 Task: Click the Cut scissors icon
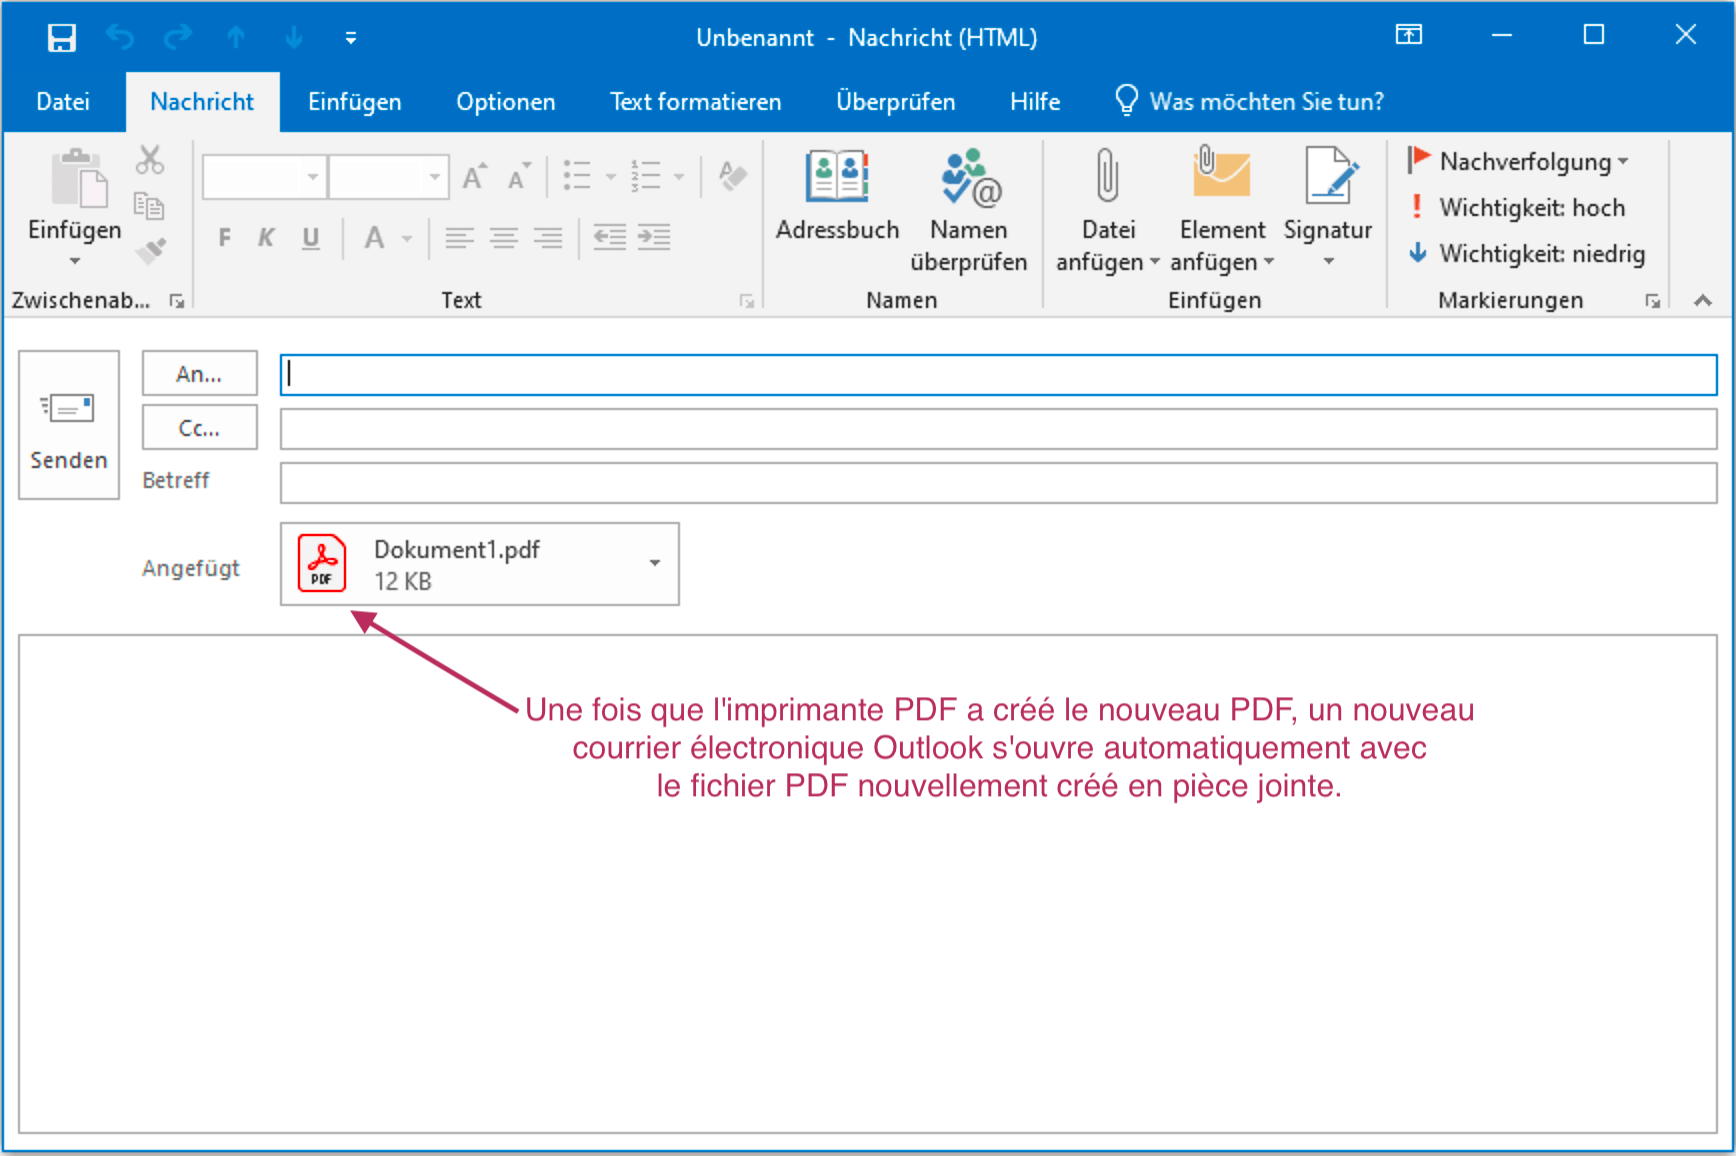tap(150, 160)
